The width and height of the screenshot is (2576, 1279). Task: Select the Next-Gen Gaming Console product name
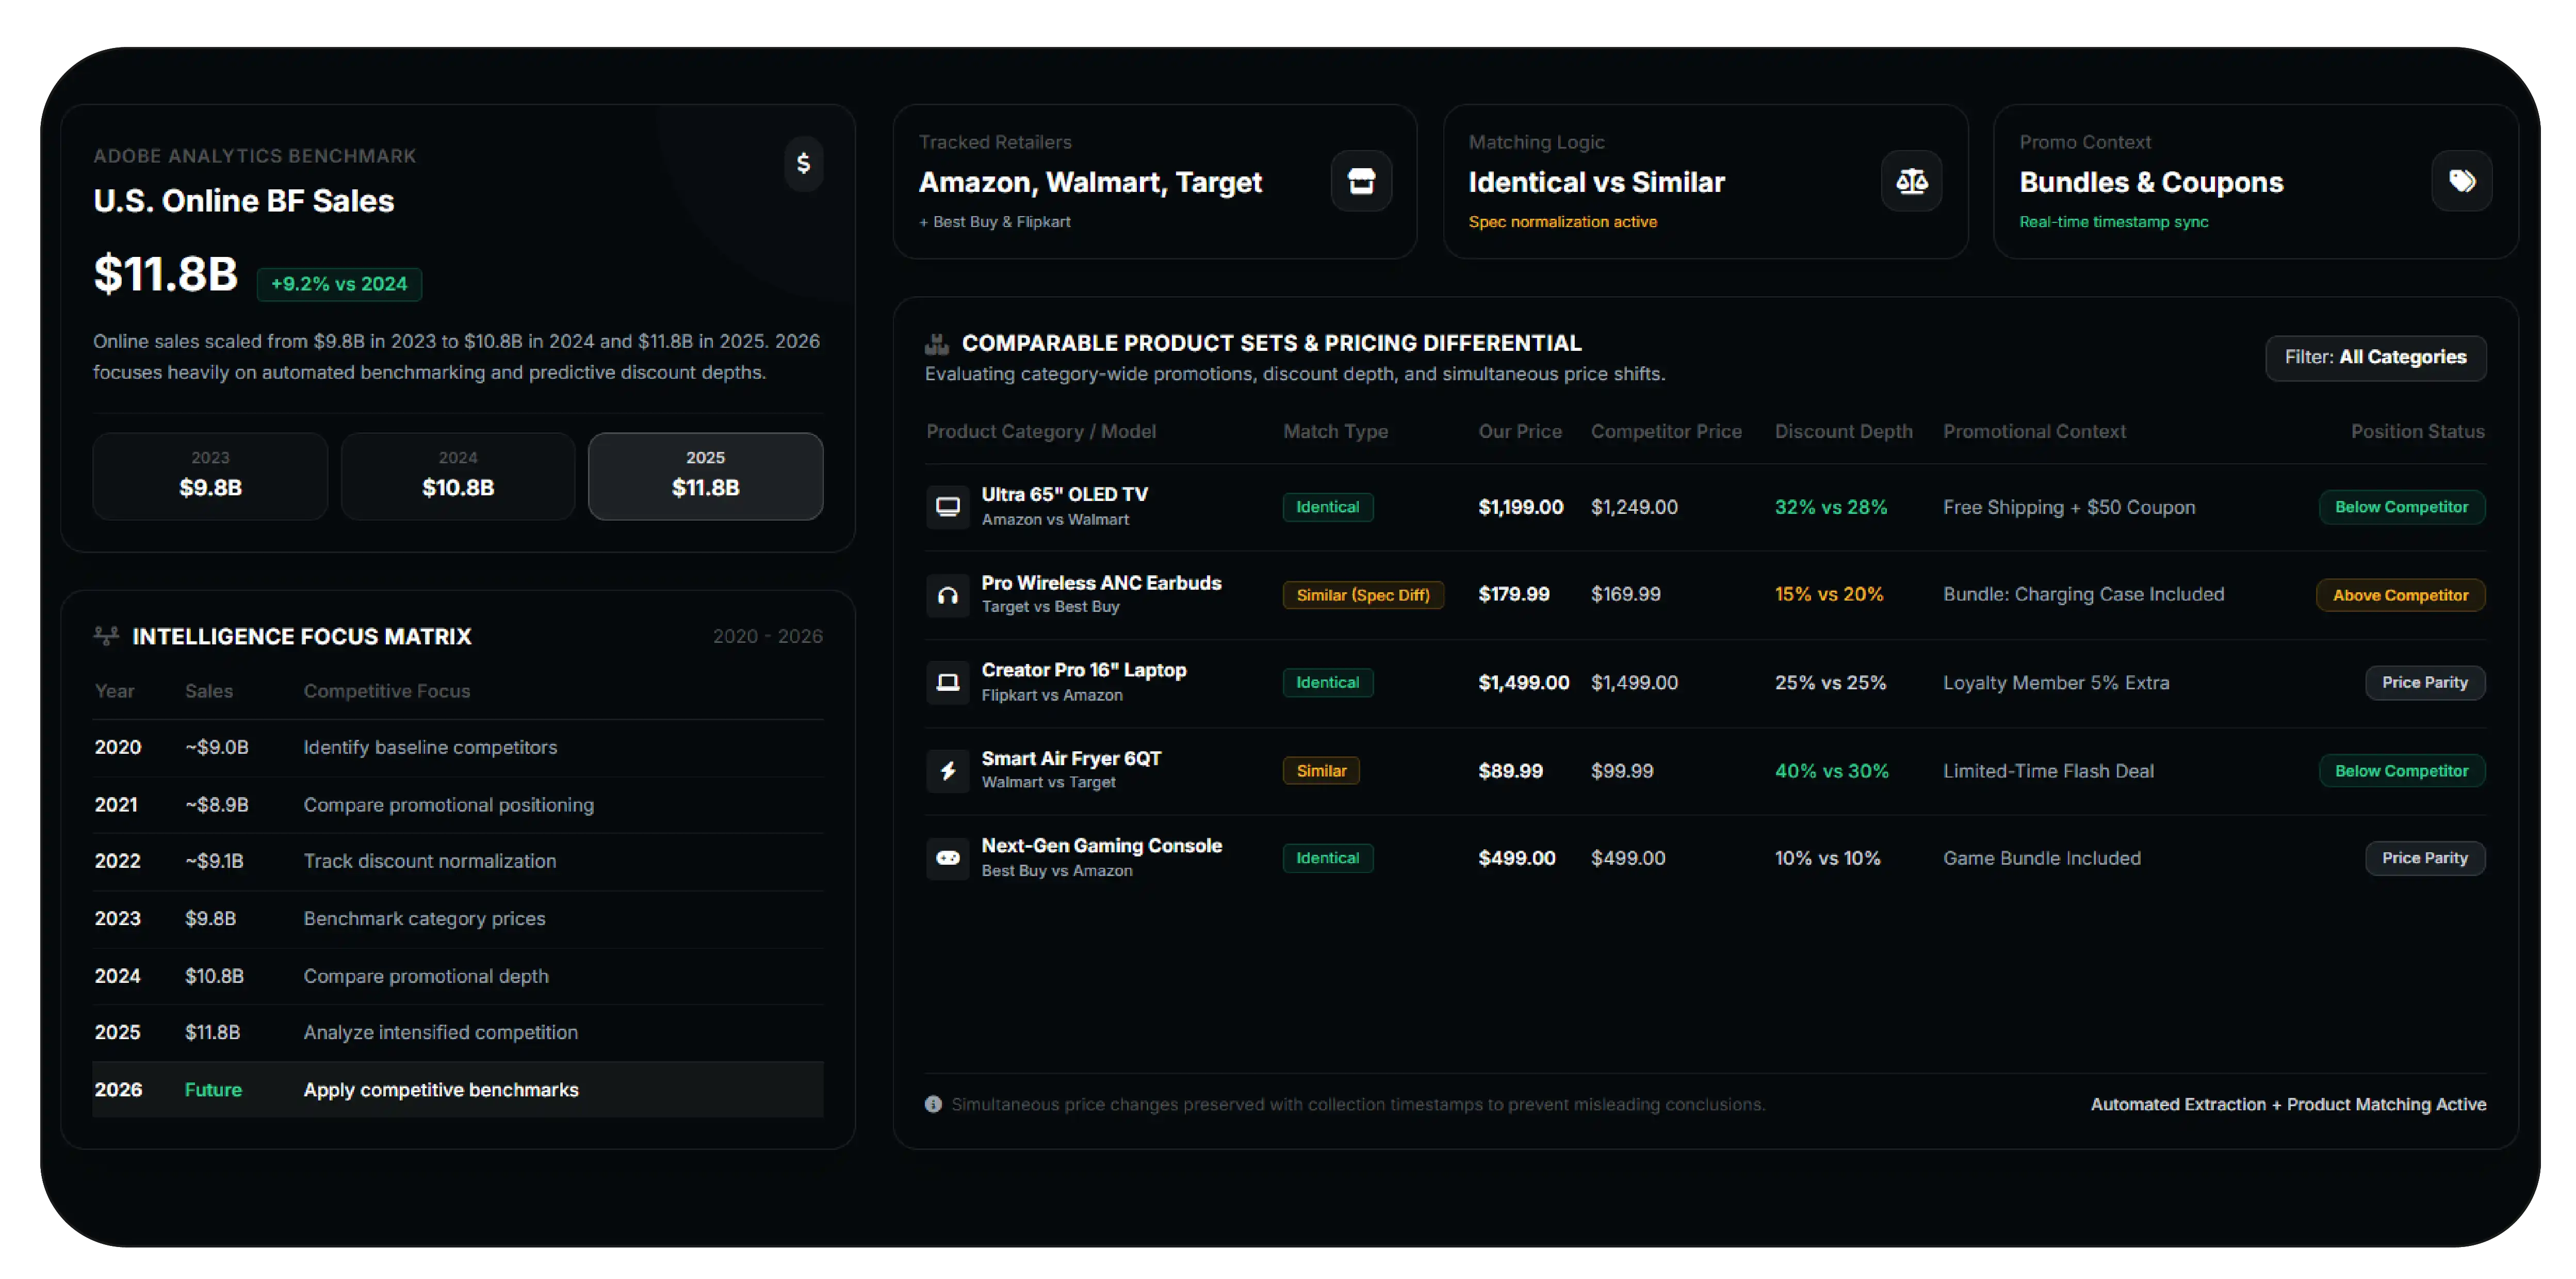tap(1101, 845)
